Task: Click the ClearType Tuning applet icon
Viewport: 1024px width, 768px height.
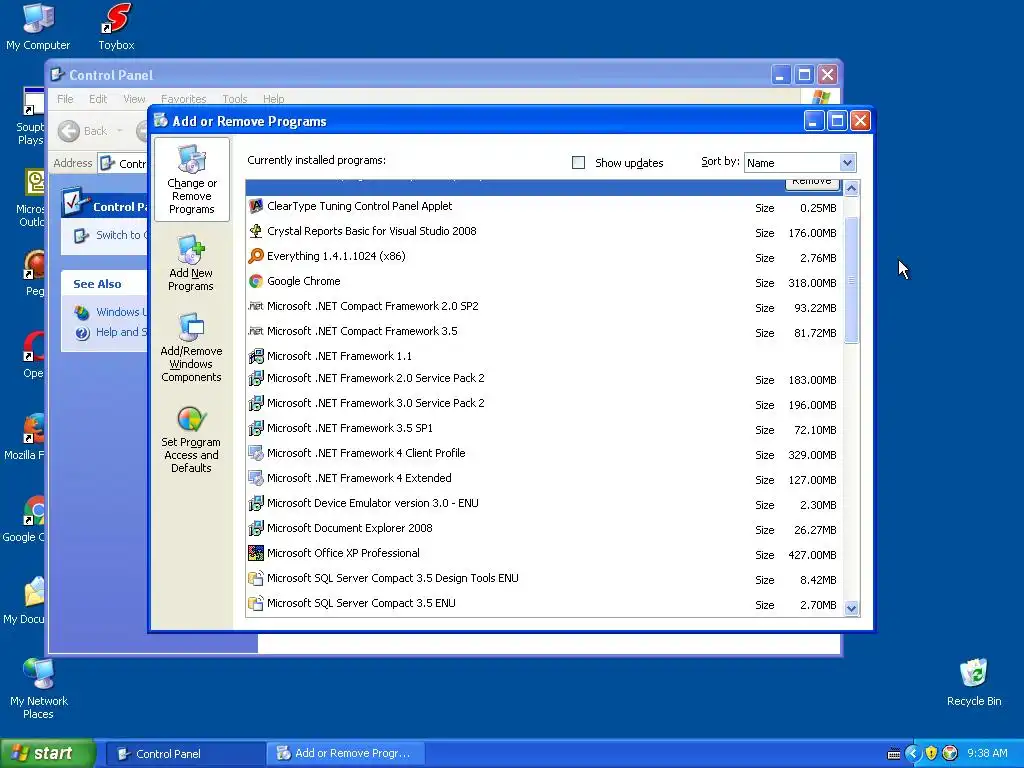Action: [256, 206]
